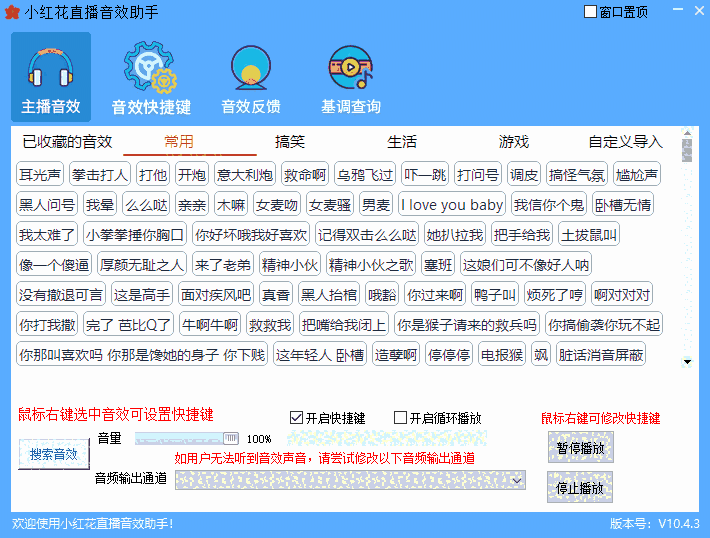This screenshot has width=710, height=538.
Task: Play the 卧槽无情 sound effect
Action: point(623,205)
